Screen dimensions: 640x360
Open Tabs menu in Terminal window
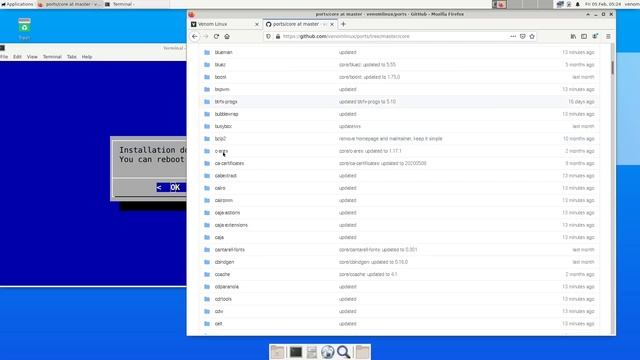[72, 57]
